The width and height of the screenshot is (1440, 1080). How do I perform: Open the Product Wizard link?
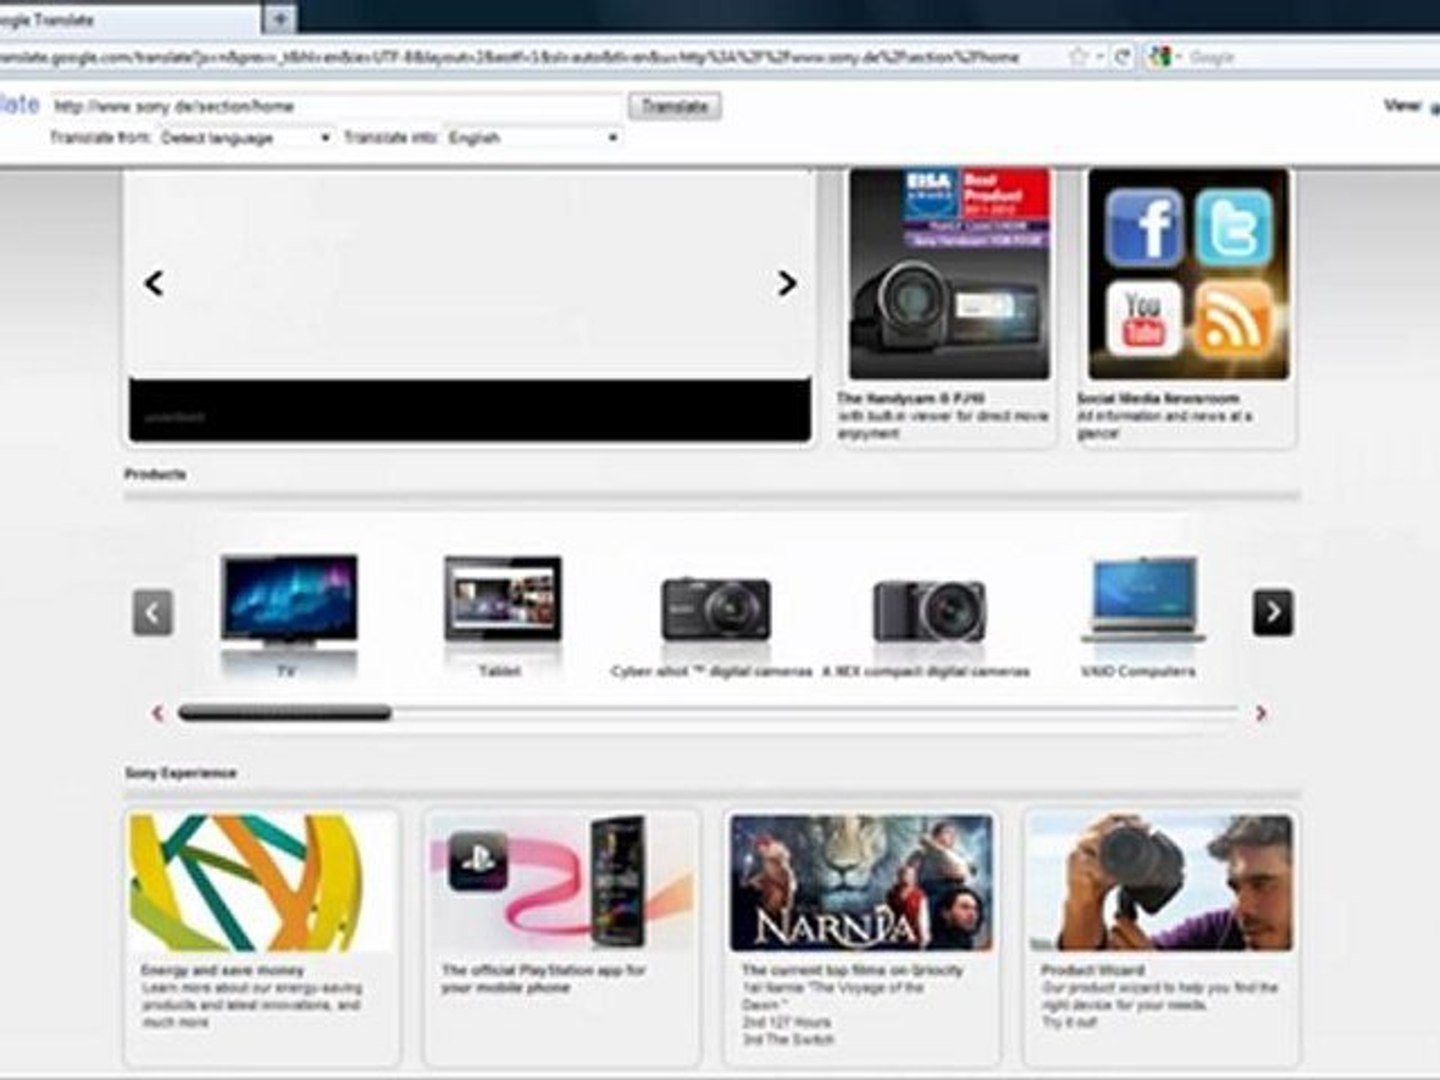[1093, 970]
